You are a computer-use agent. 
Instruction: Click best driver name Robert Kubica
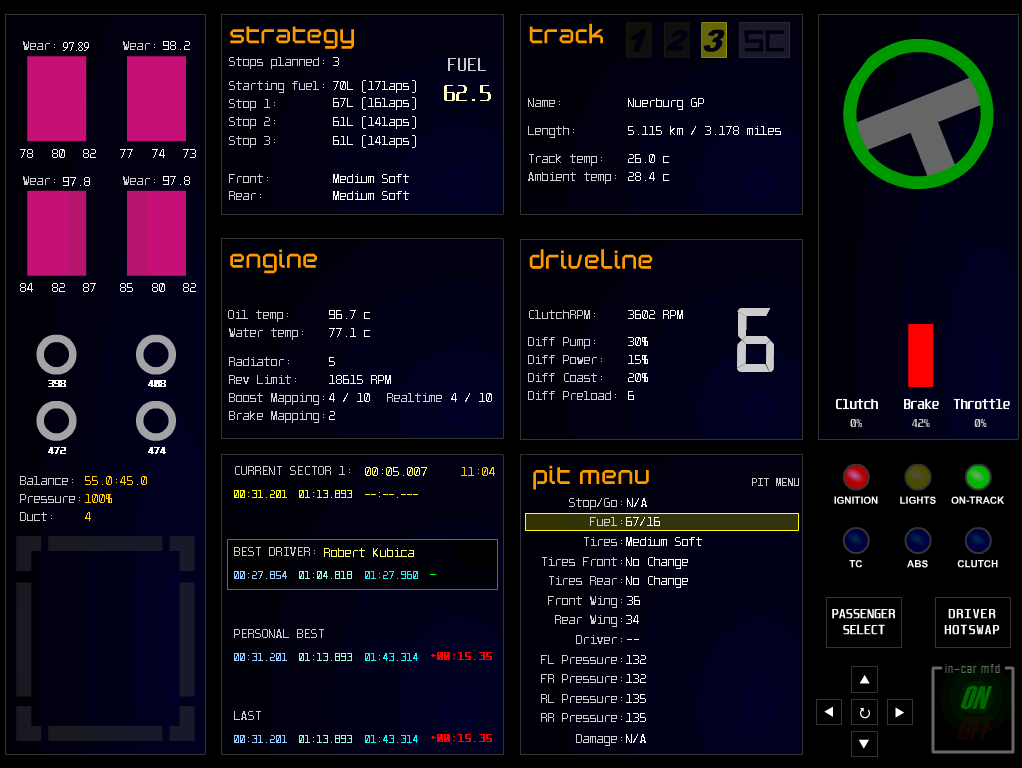click(369, 552)
